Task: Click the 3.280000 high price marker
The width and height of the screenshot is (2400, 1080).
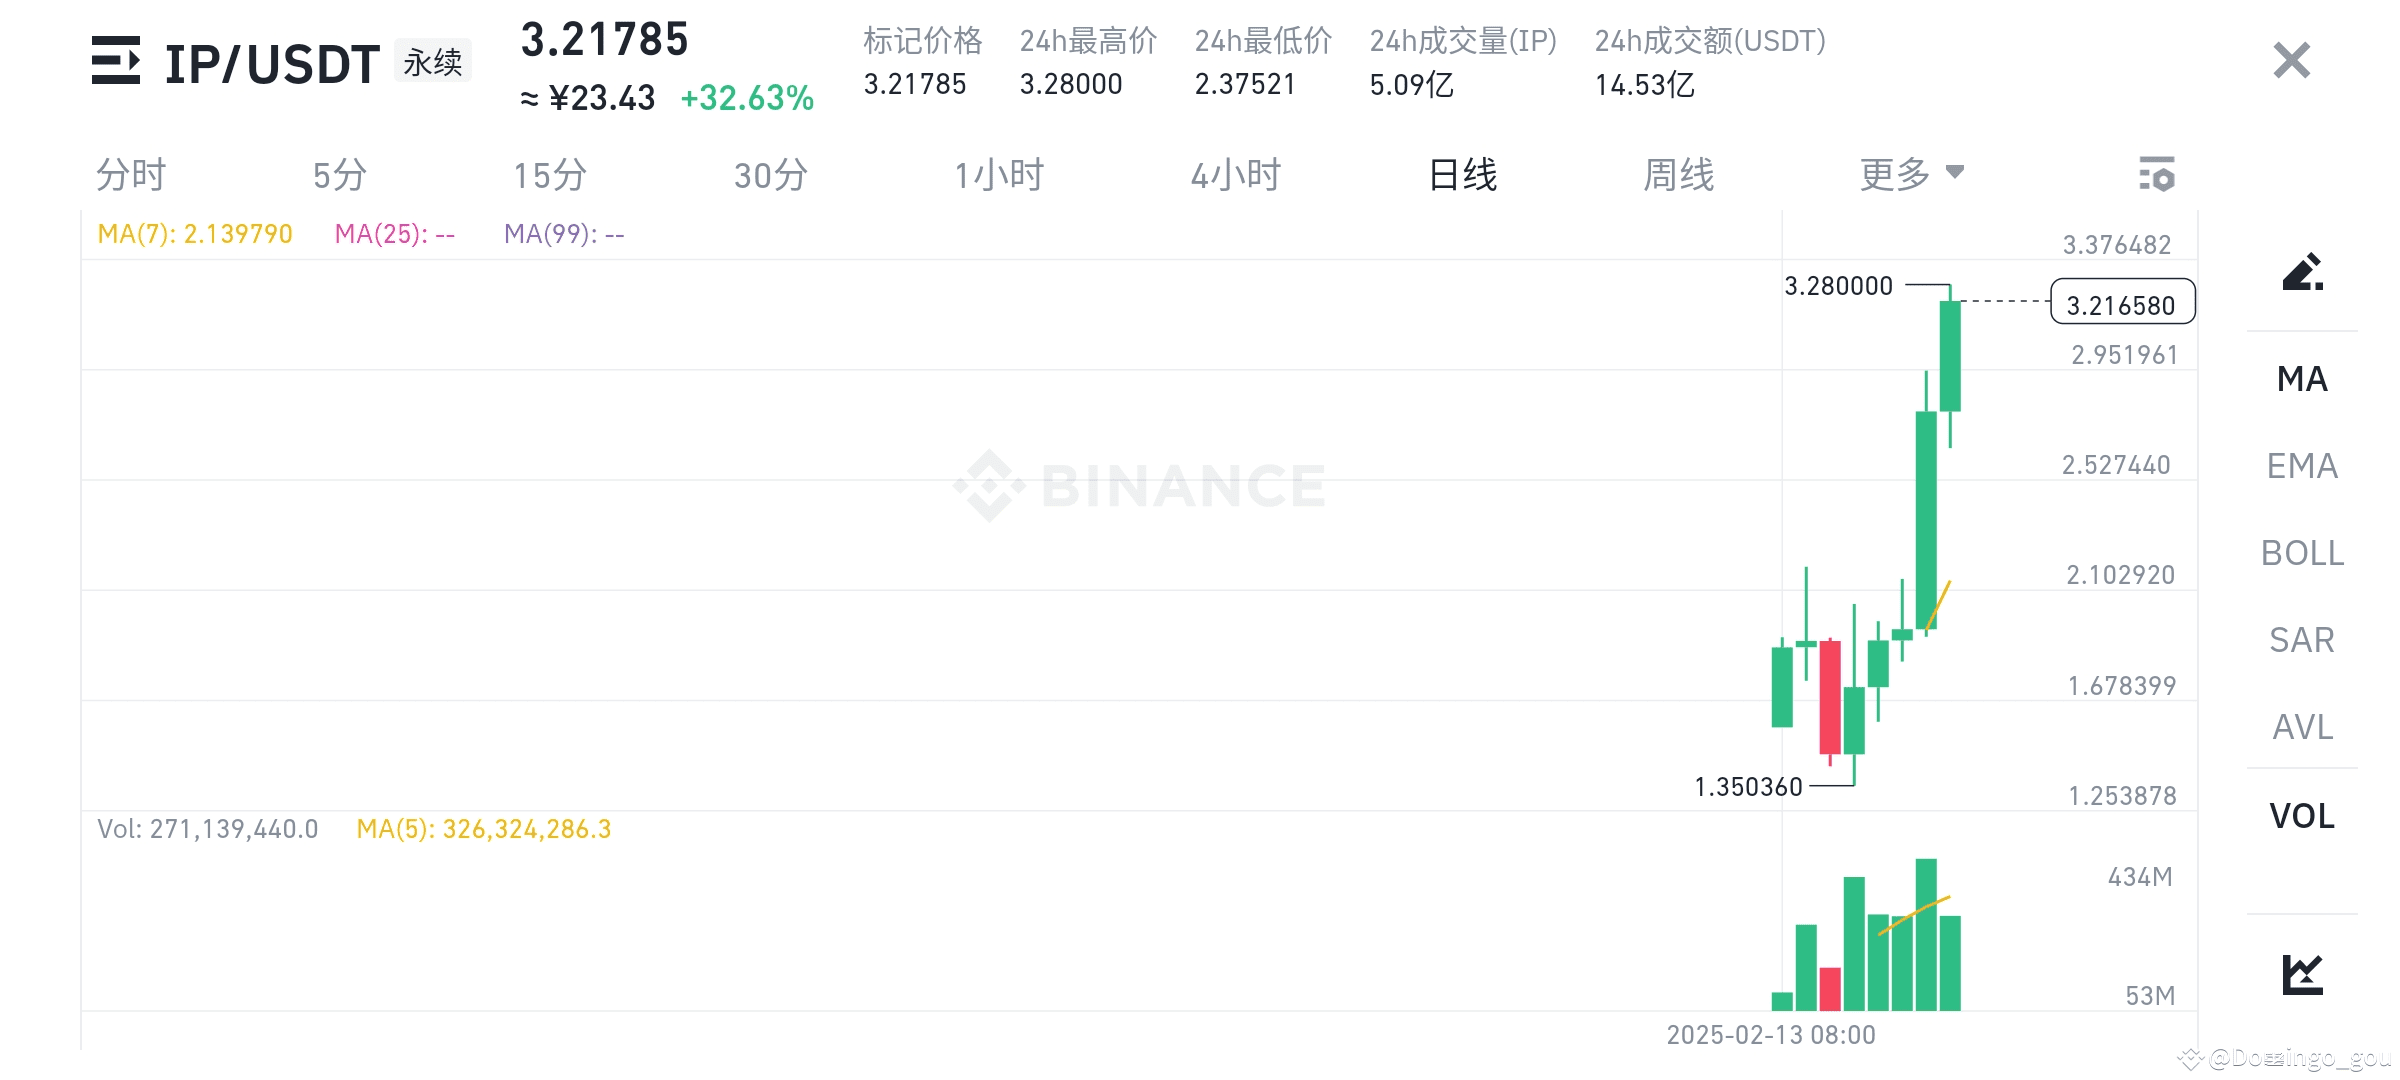Action: pos(1840,285)
